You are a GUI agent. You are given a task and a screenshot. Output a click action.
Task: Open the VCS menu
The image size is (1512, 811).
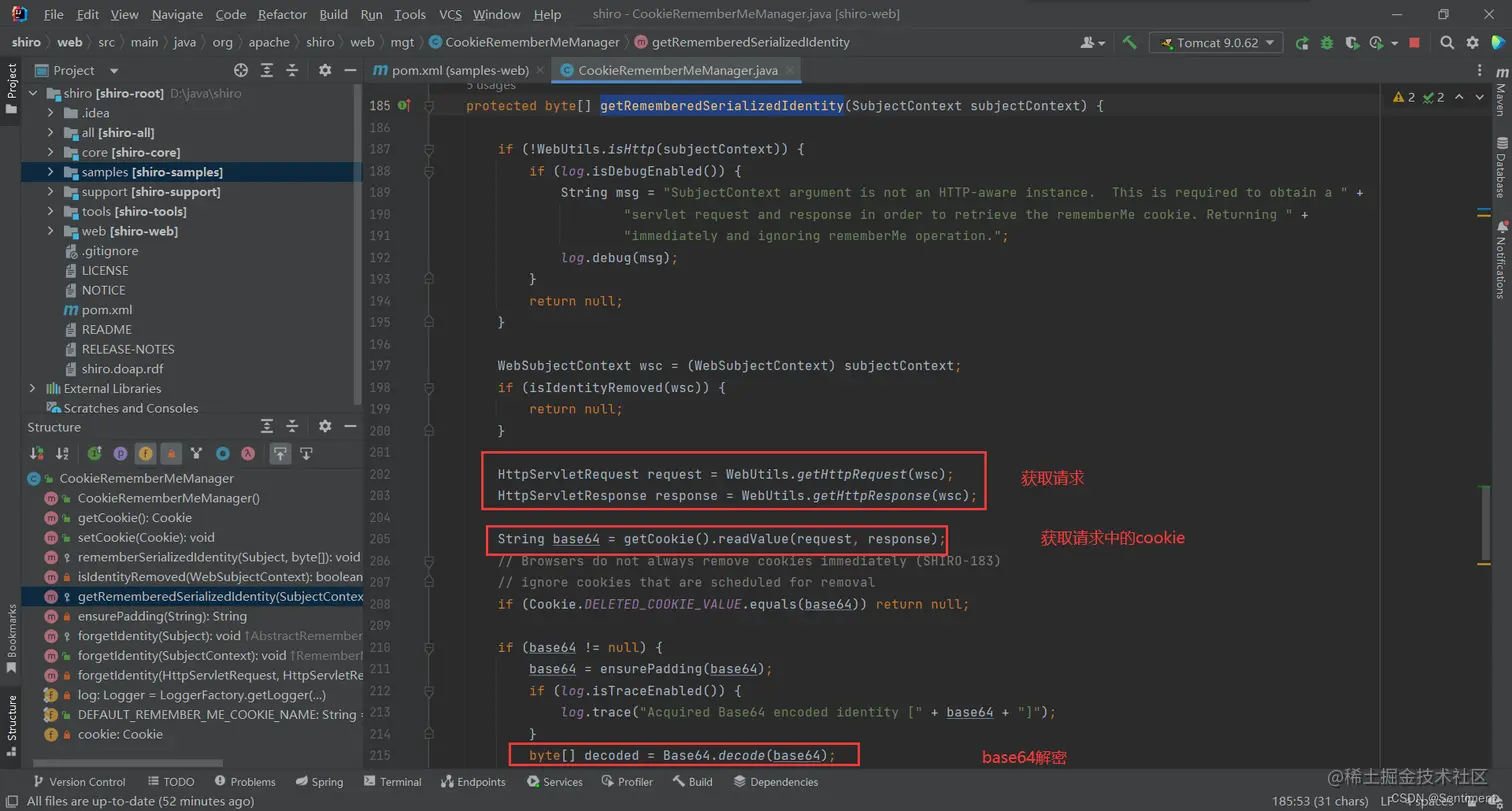click(x=451, y=15)
